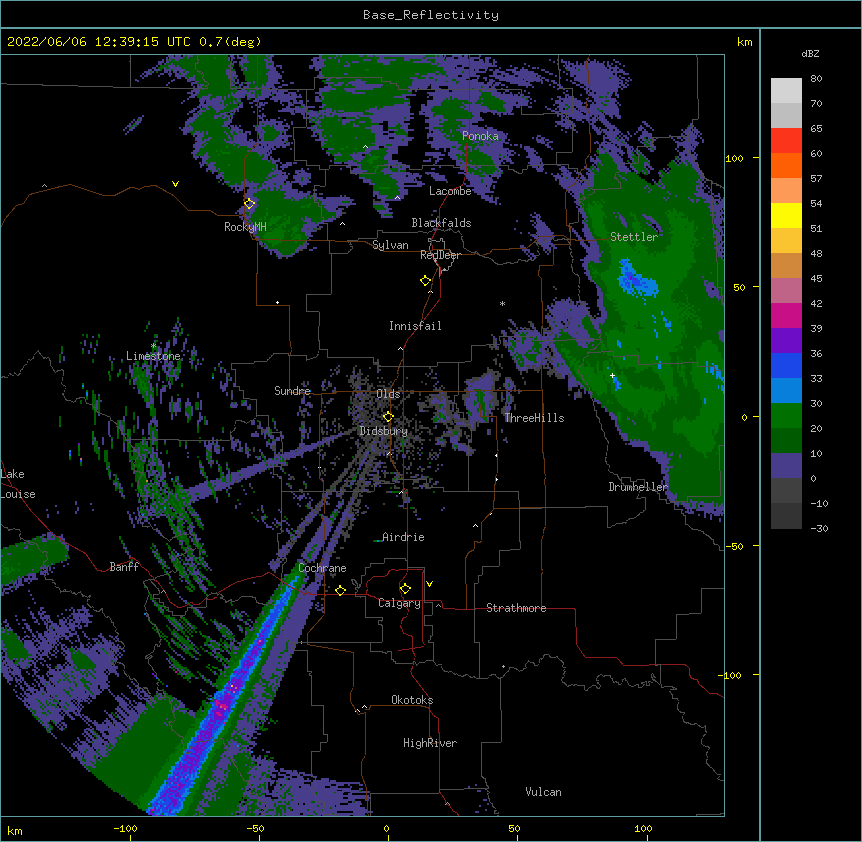Click the Airdrie city label
Viewport: 862px width, 842px height.
[x=403, y=537]
